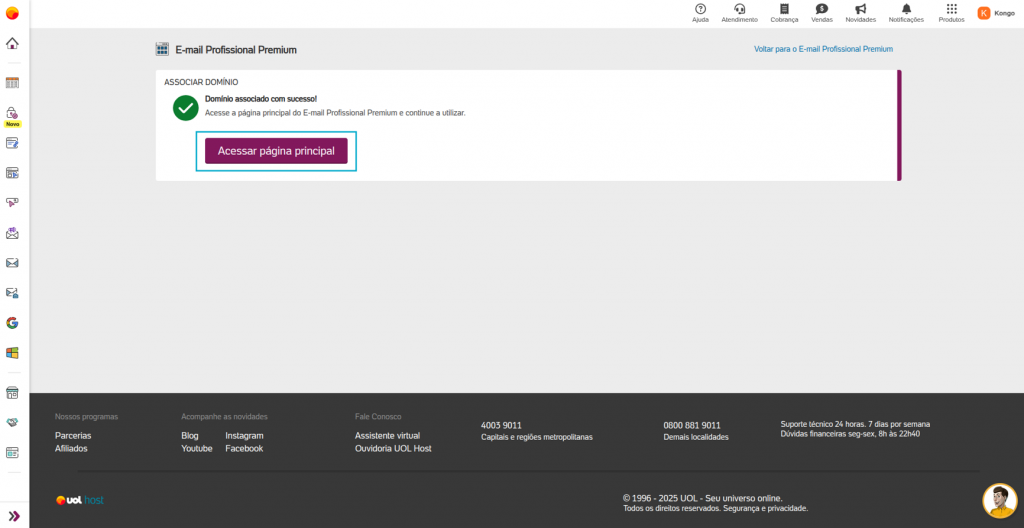Open Youtube footer link
The height and width of the screenshot is (528, 1024).
pos(197,448)
